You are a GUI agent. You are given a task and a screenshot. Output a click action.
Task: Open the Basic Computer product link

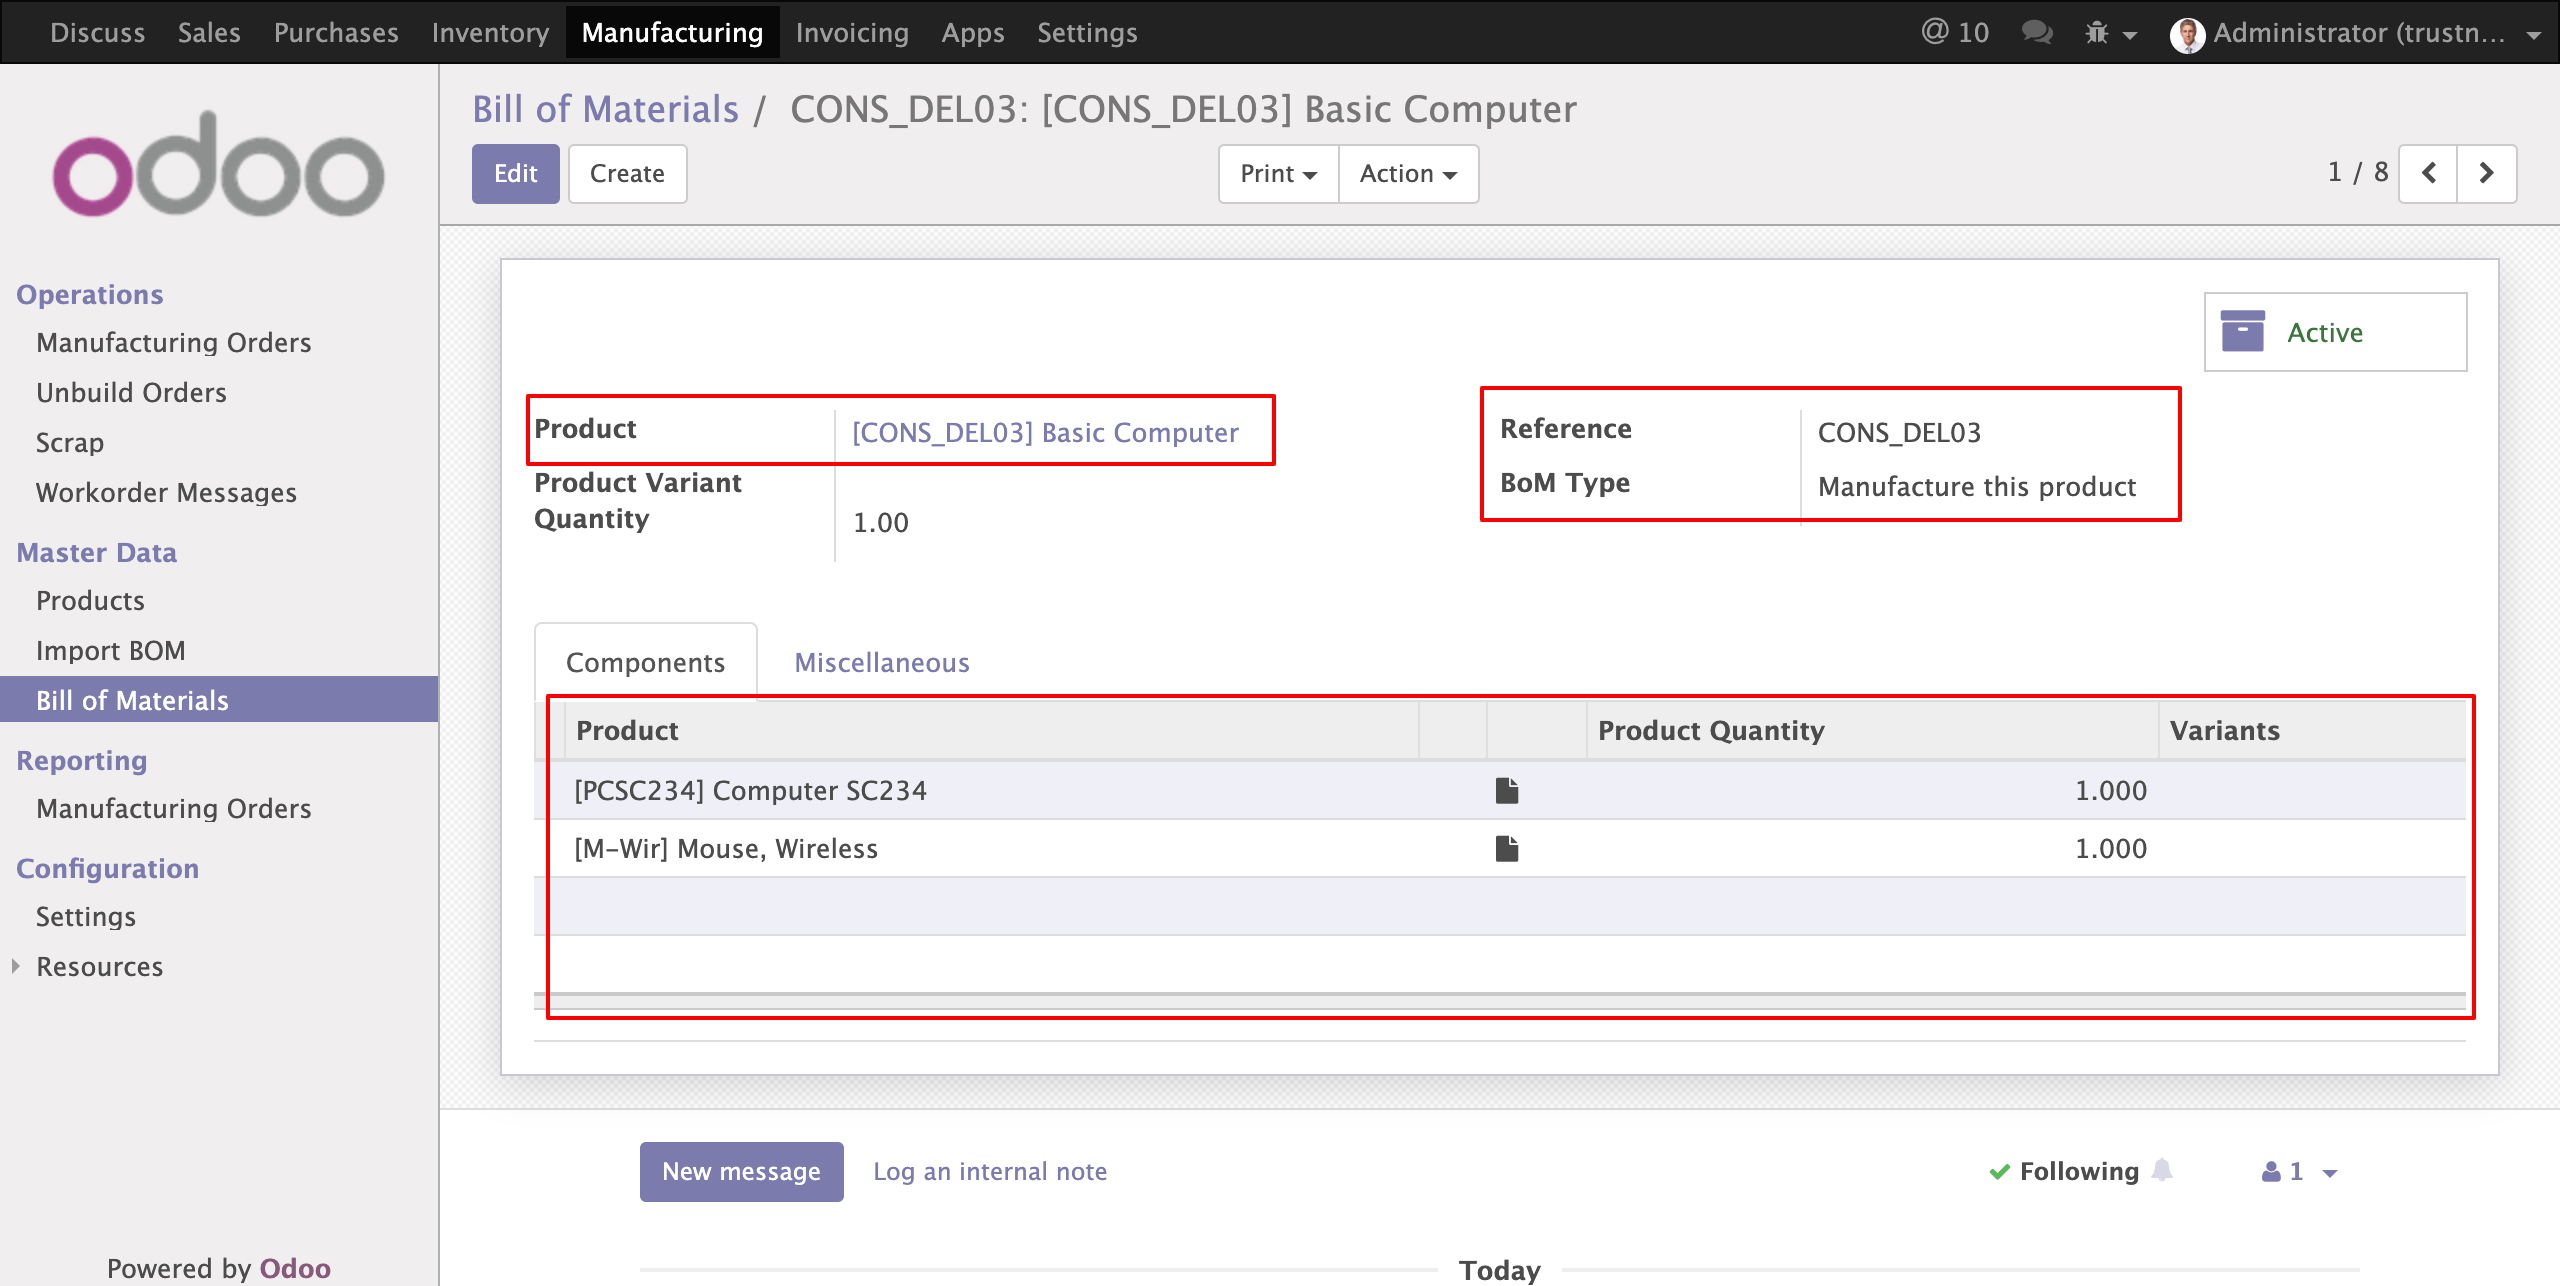1045,432
